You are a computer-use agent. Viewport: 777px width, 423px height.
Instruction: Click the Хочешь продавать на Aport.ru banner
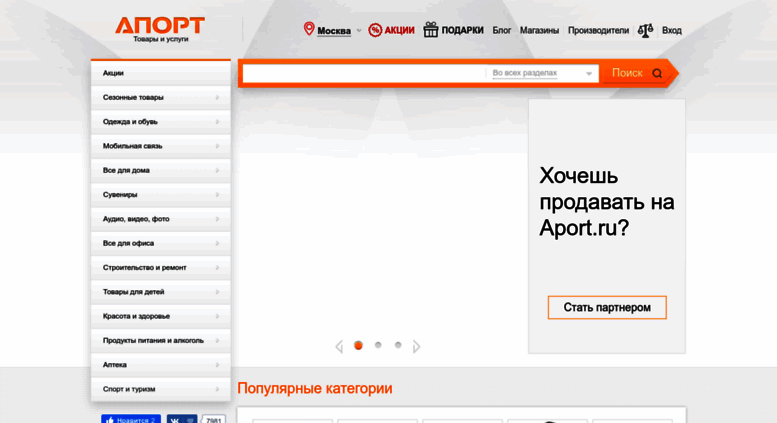coord(607,226)
